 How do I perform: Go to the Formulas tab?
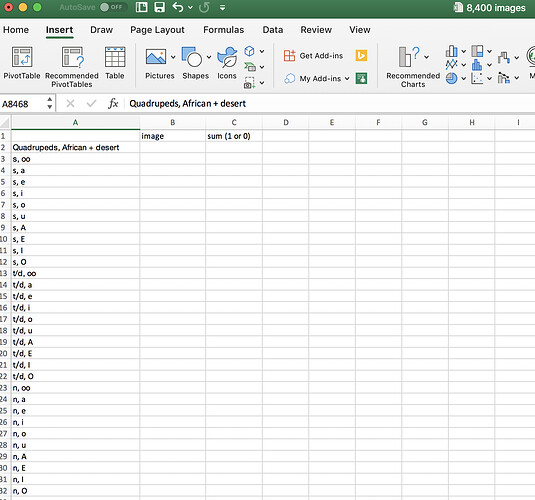point(223,30)
